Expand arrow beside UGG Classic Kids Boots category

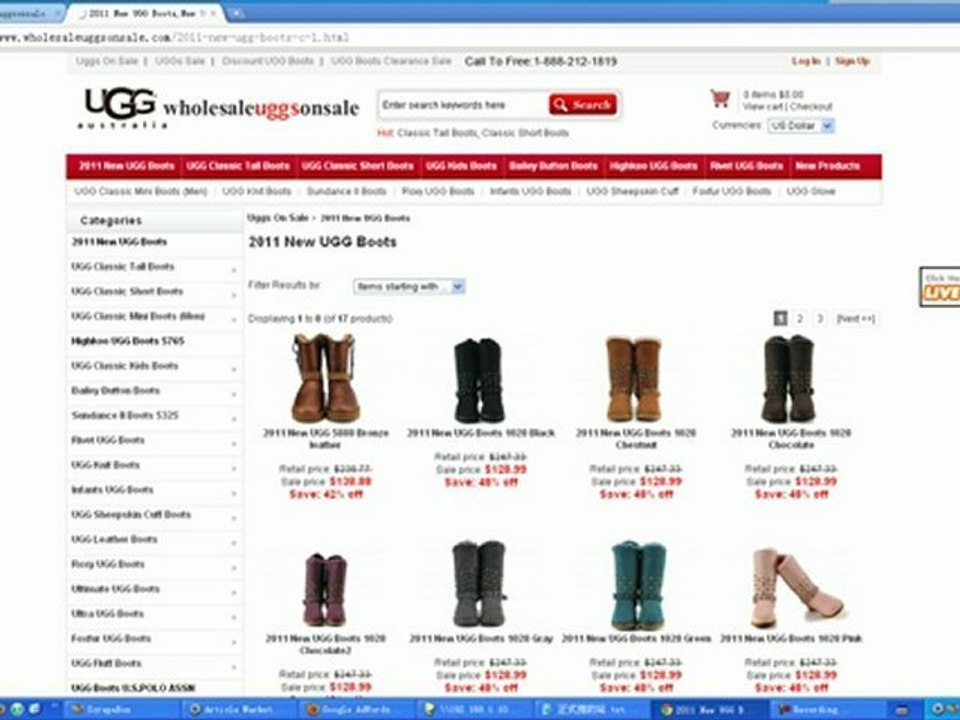click(234, 369)
